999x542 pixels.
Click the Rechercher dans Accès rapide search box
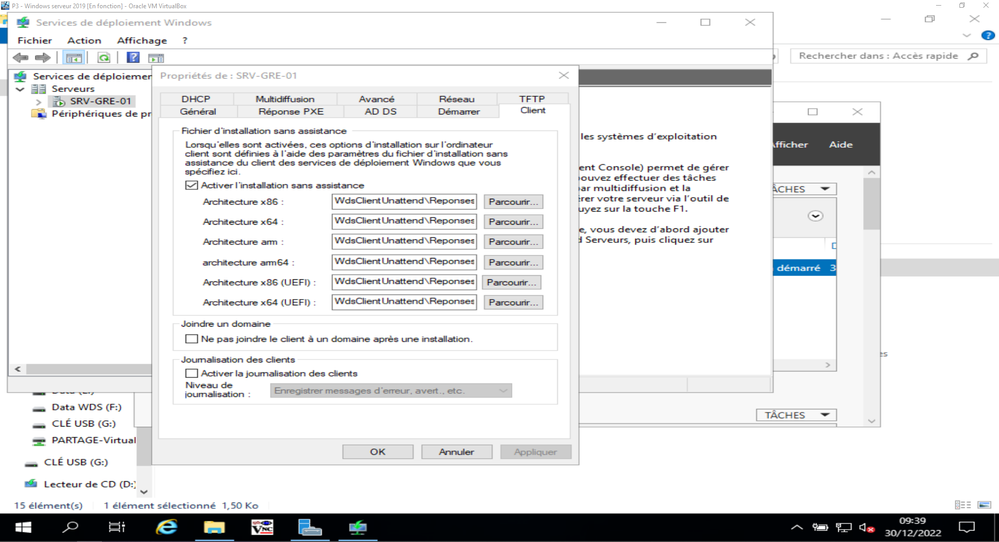pyautogui.click(x=886, y=56)
